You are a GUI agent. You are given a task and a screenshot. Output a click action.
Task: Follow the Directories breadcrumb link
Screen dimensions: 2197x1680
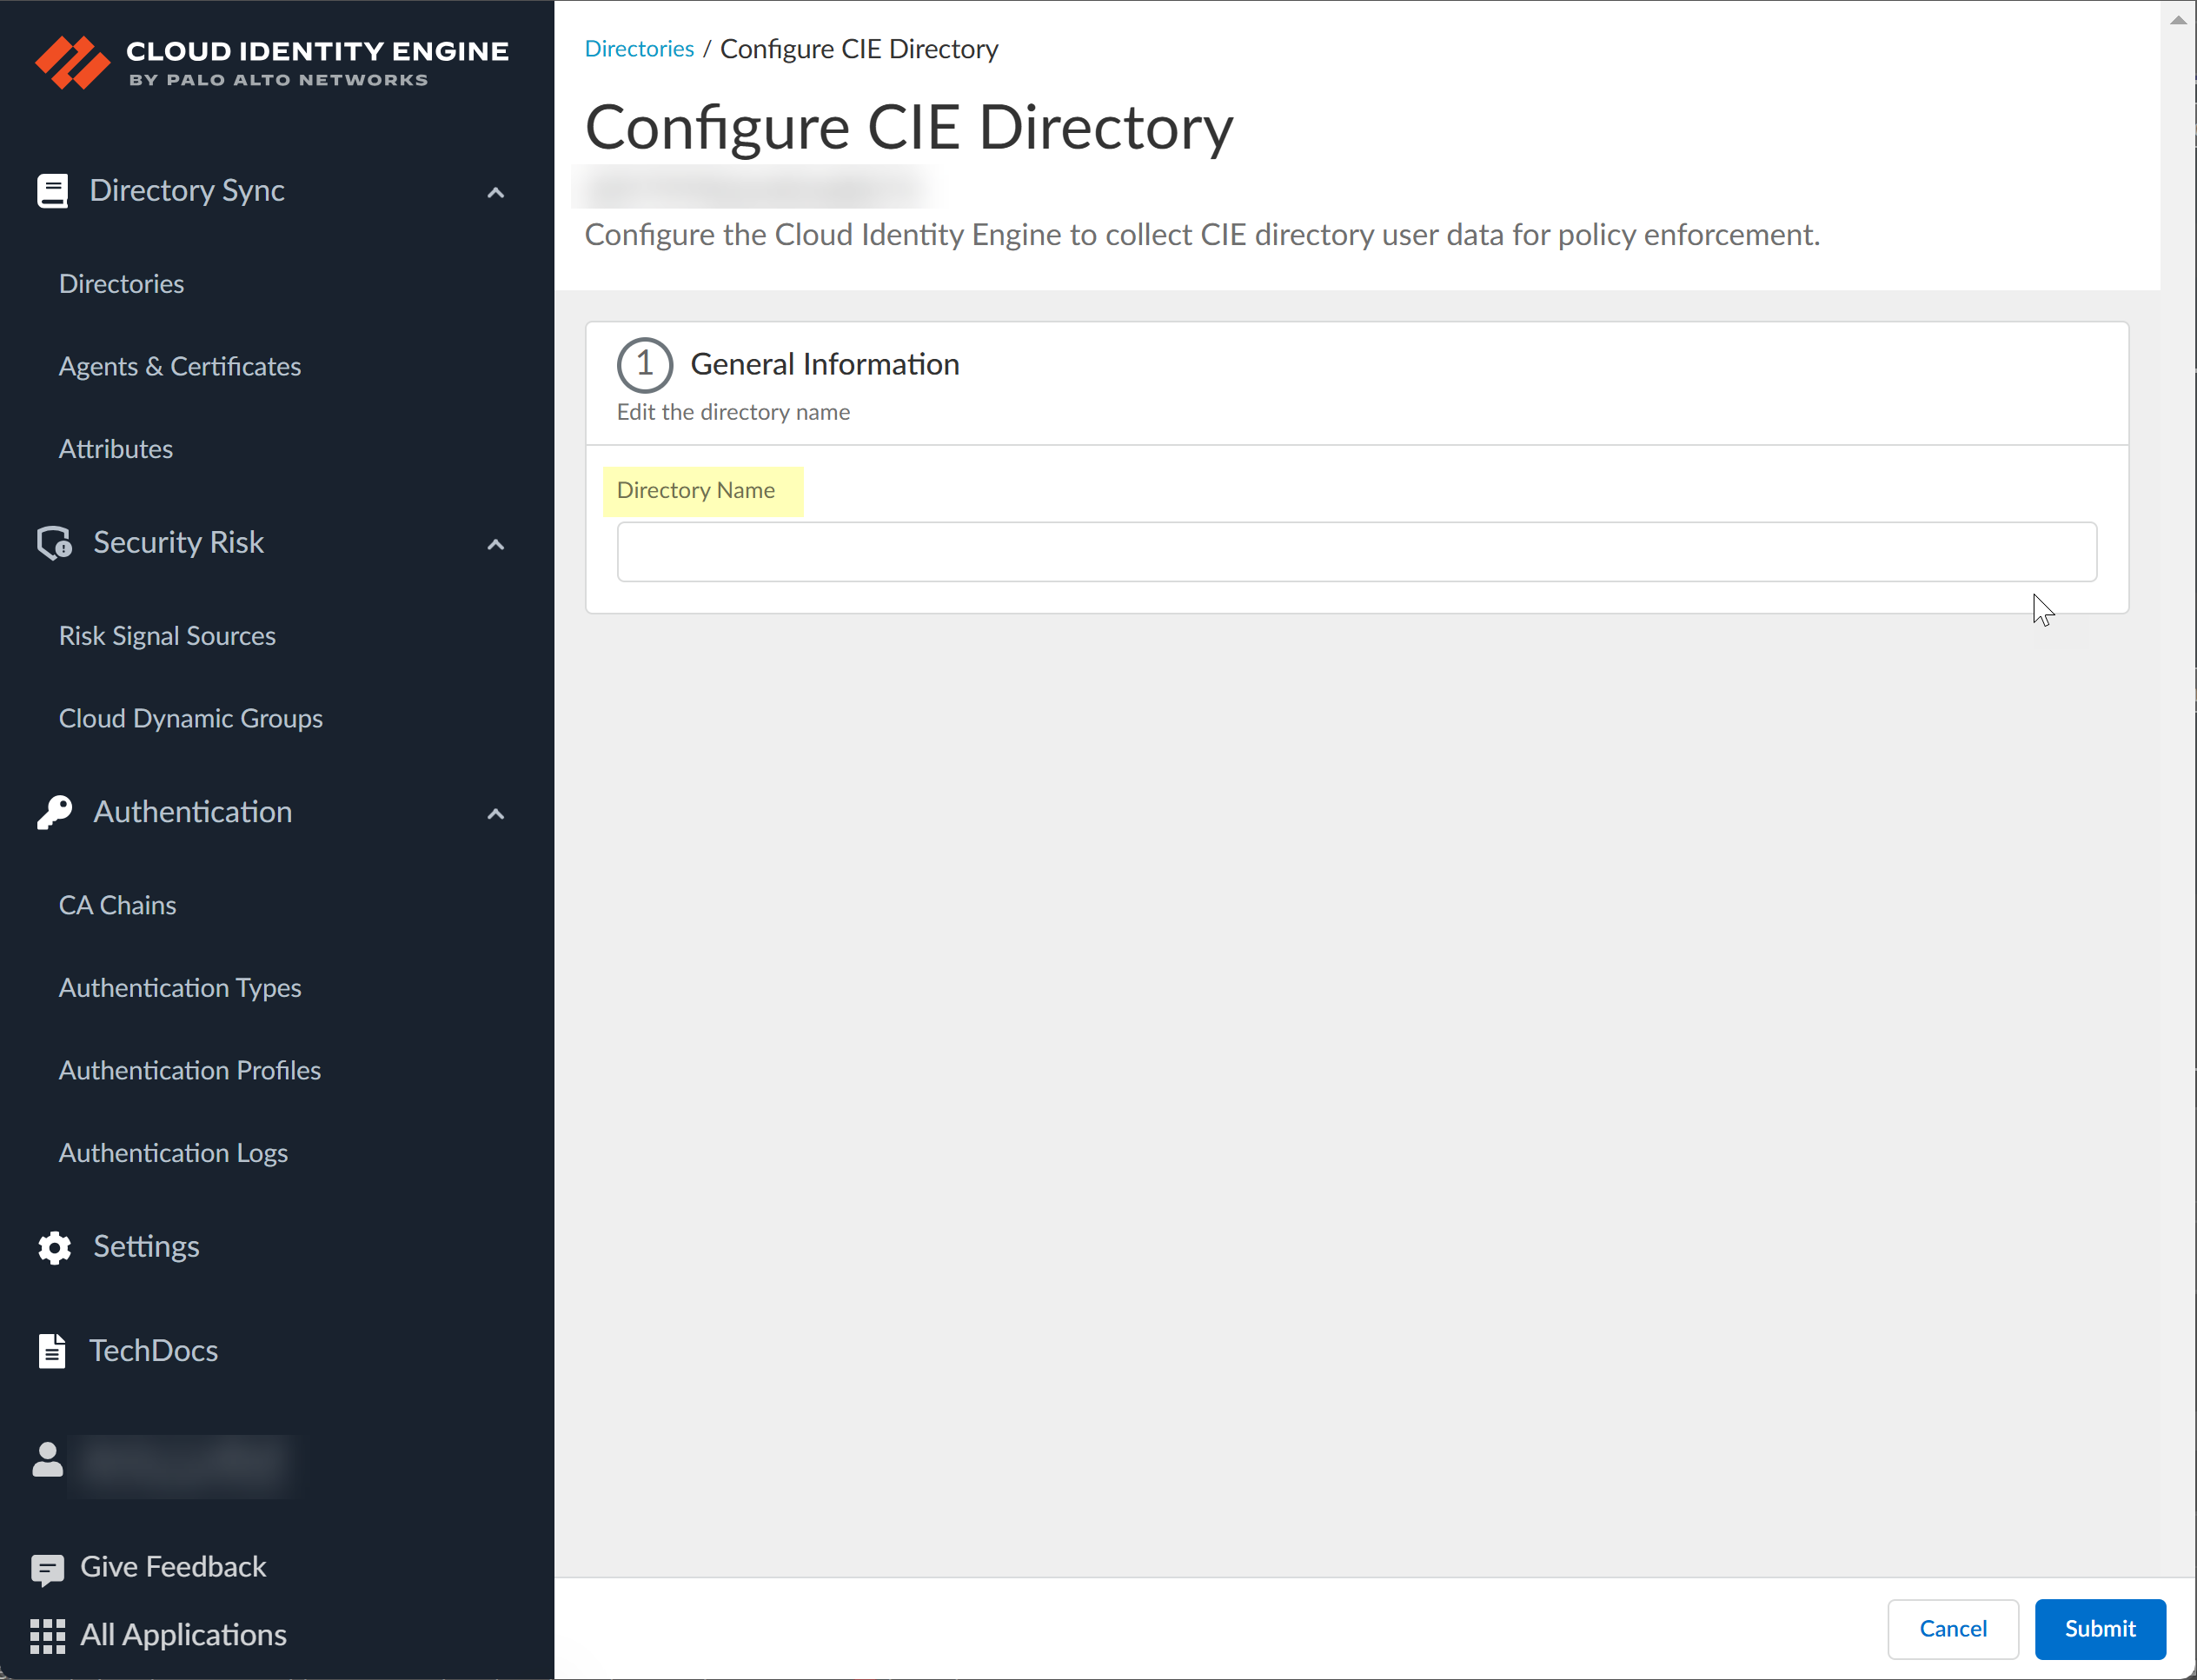[639, 49]
